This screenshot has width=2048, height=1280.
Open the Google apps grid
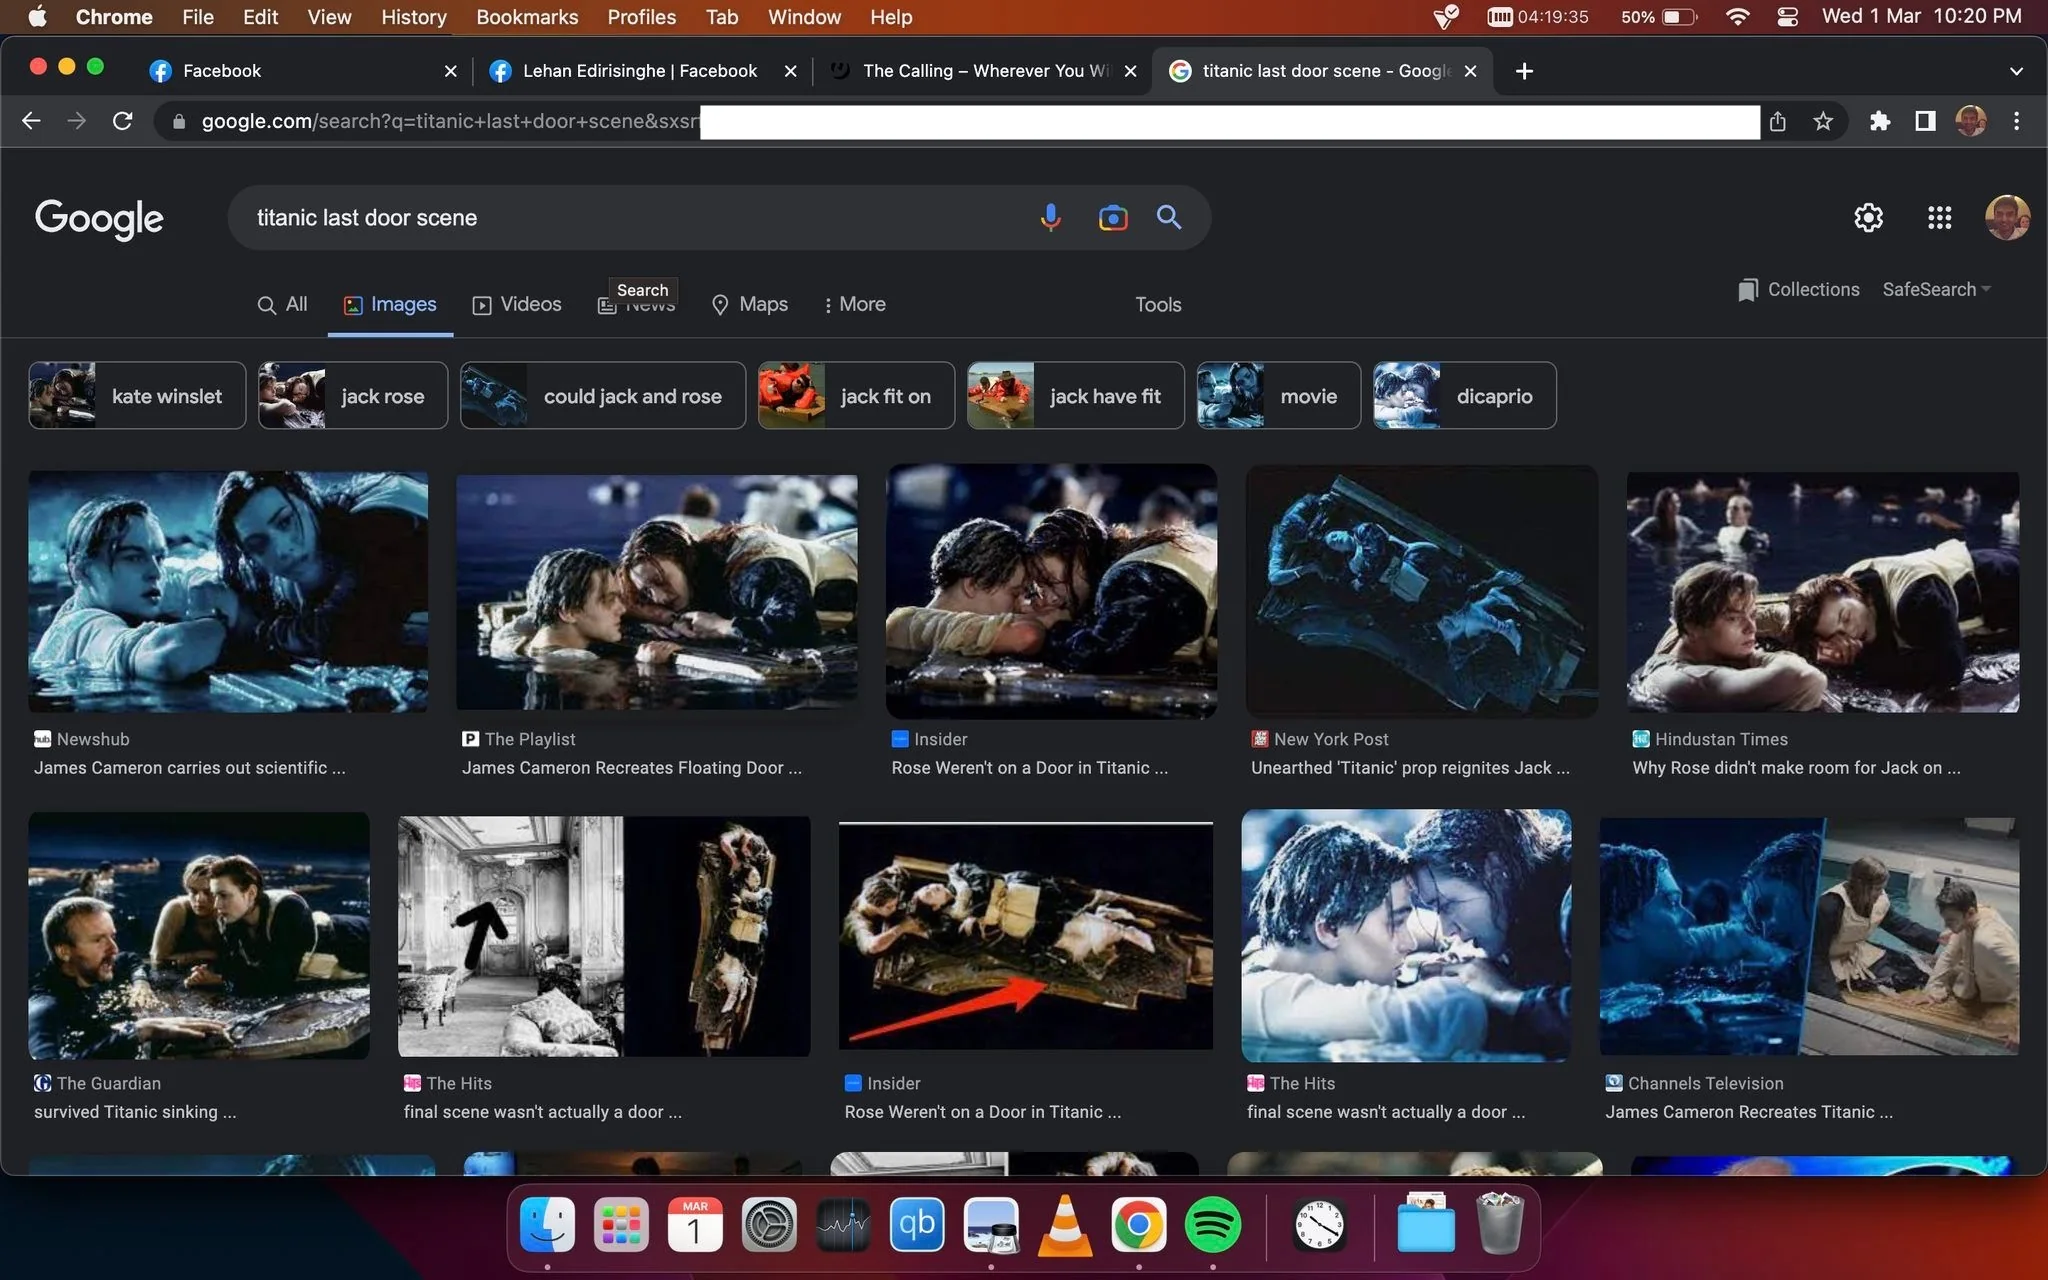pos(1939,217)
